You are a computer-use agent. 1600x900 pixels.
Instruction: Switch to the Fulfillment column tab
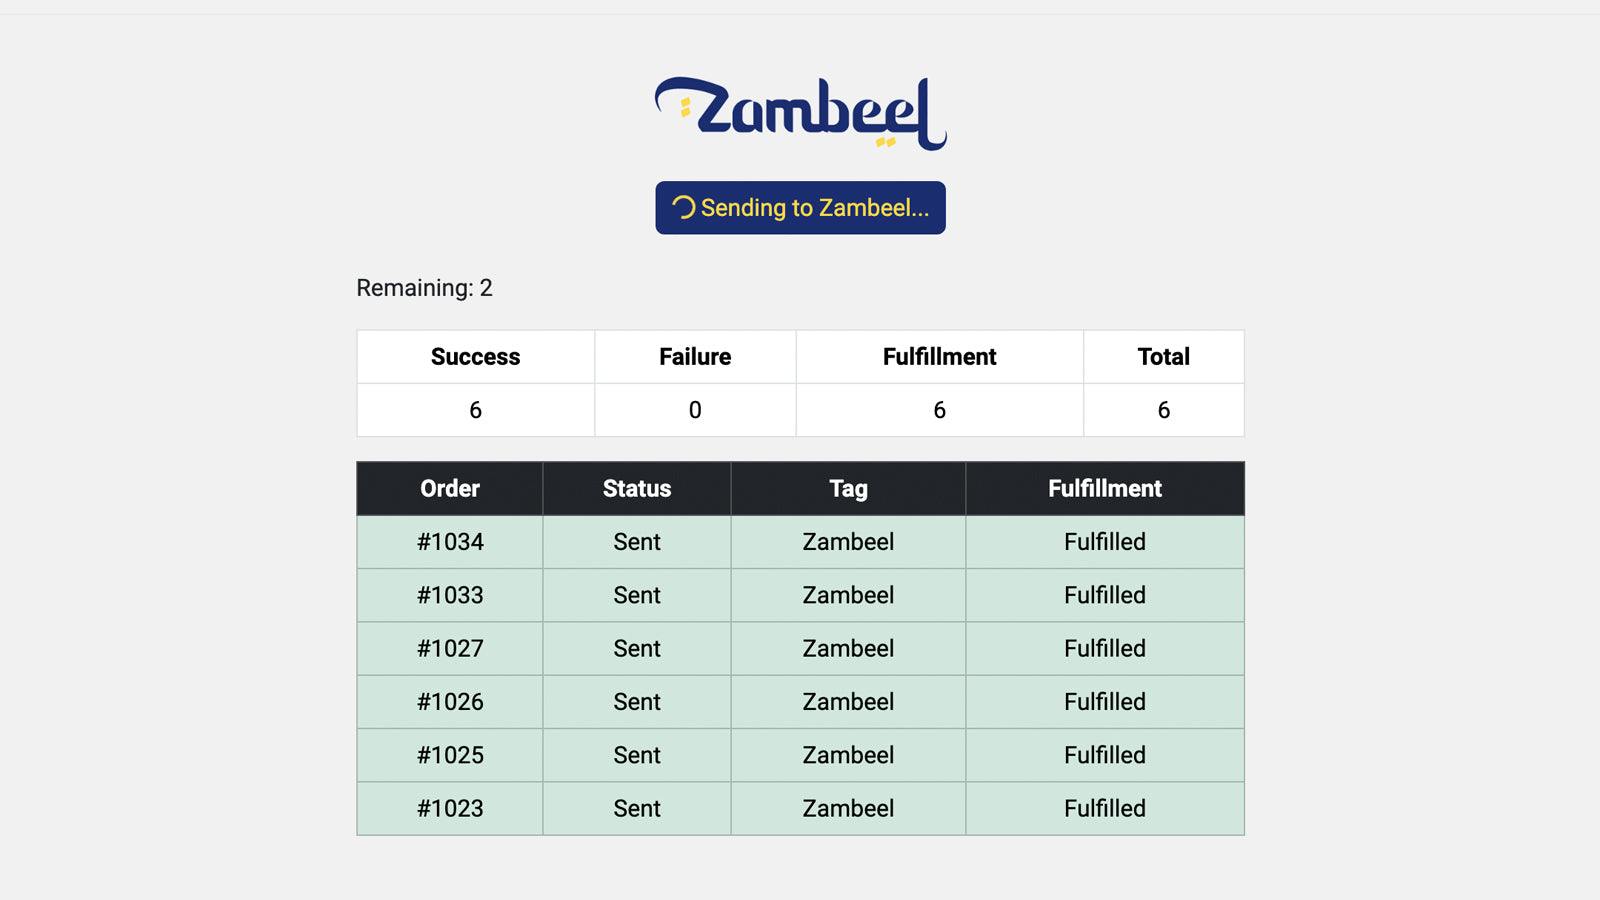938,356
